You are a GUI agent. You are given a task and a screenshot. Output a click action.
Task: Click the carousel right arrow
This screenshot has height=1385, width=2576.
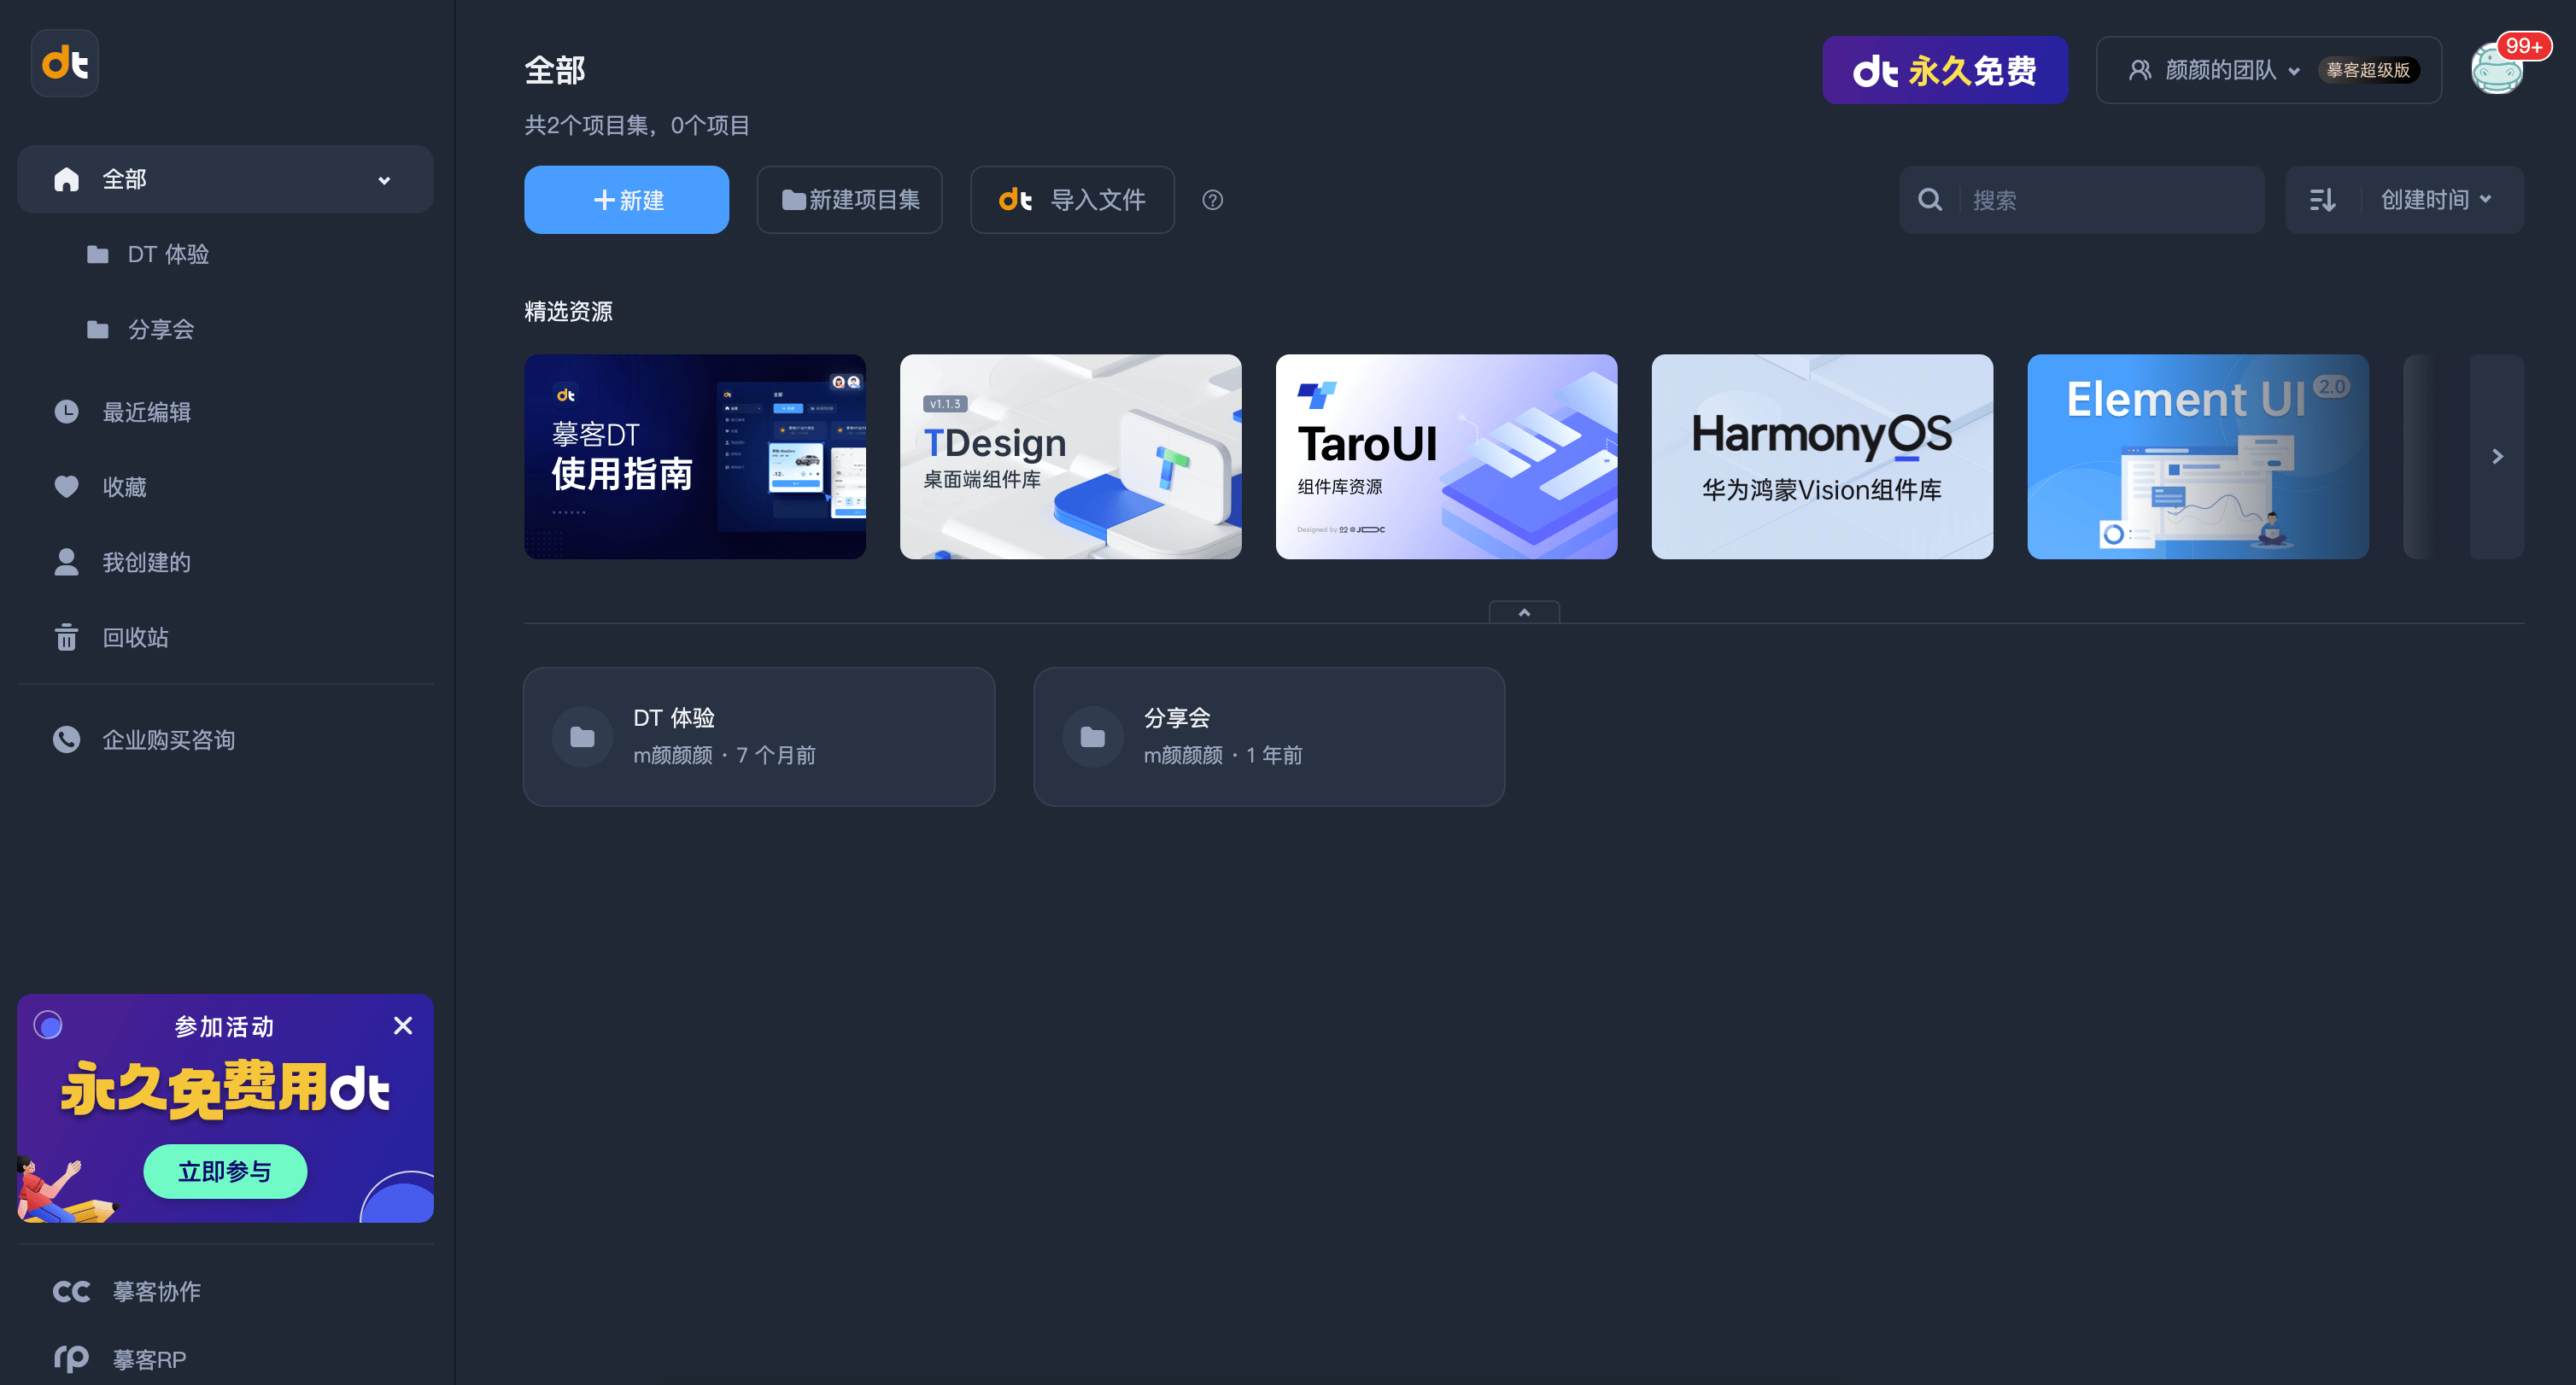point(2497,456)
